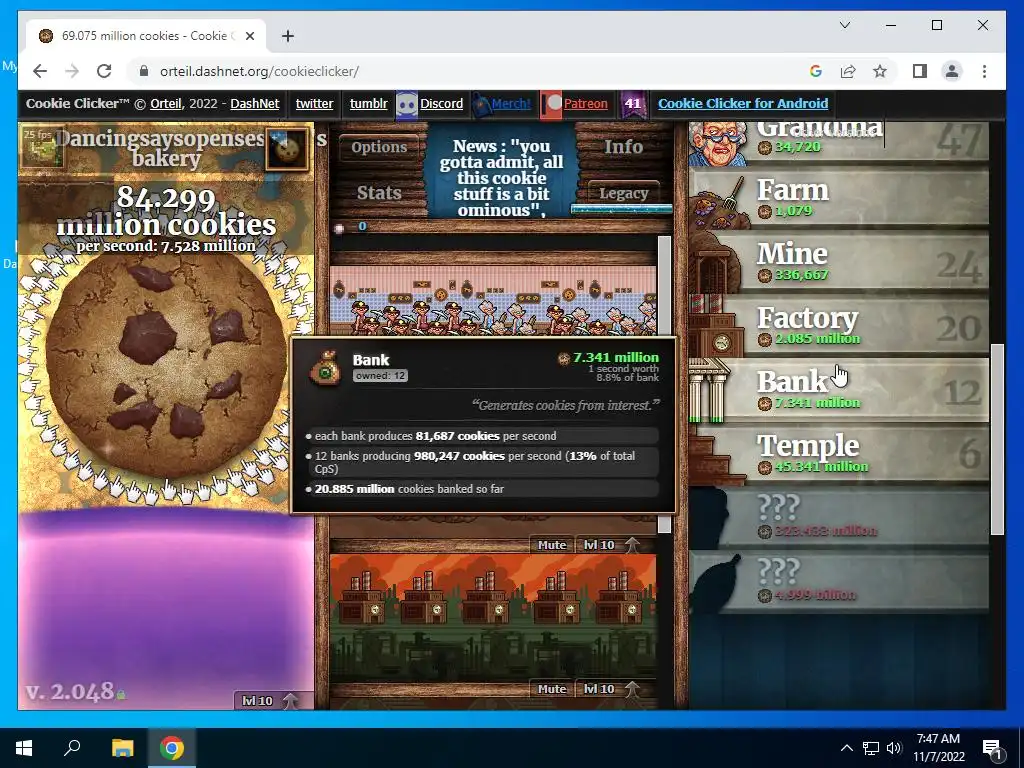Open the notification center icon
Screen dimensions: 1024x768
[x=991, y=750]
